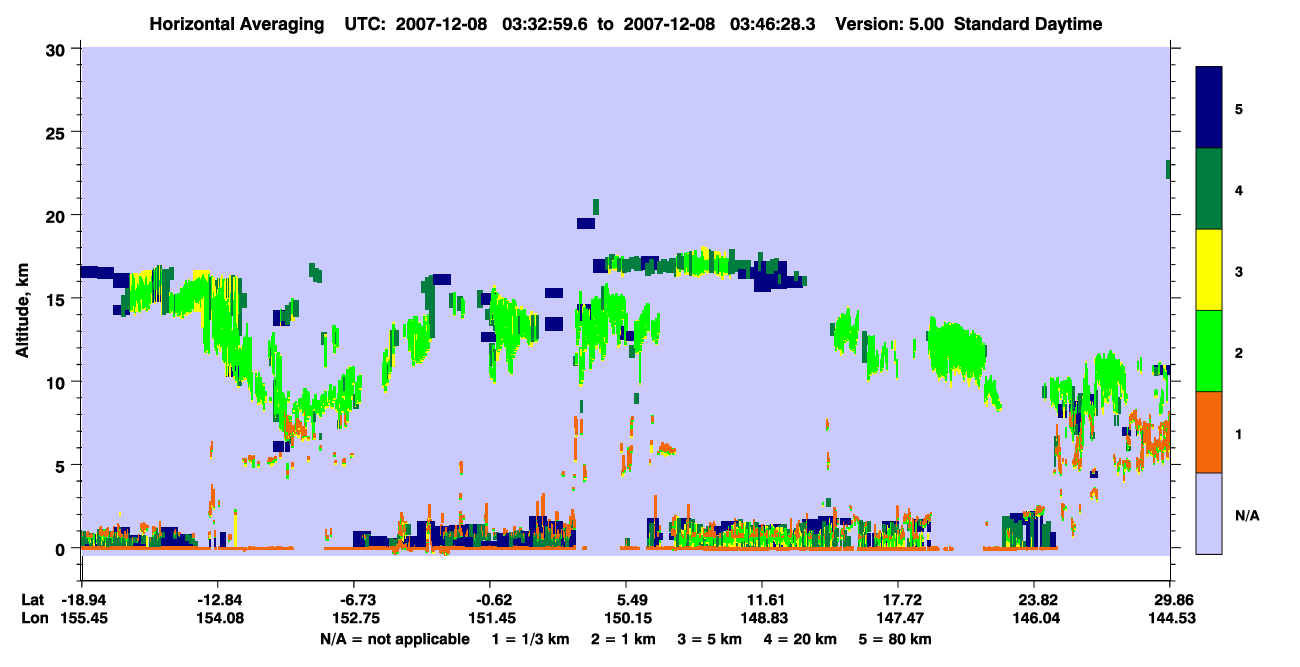Click longitude value '152.75'
Image resolution: width=1300 pixels, height=667 pixels.
point(354,618)
